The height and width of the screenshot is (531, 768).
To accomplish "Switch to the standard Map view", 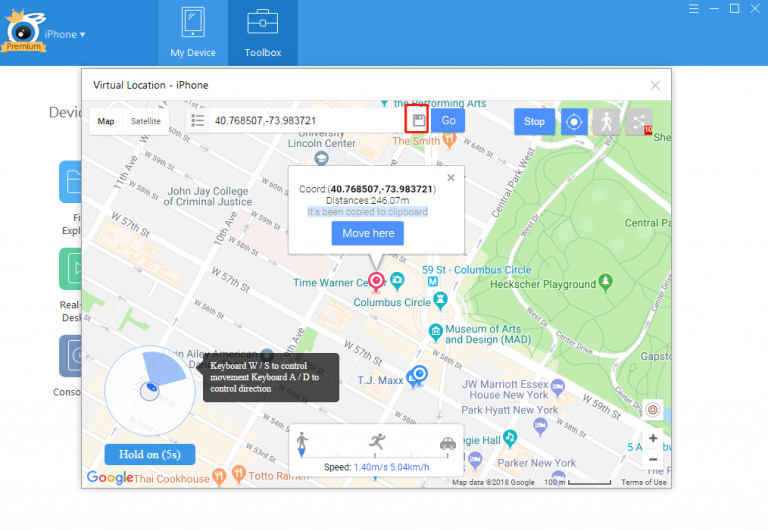I will tap(106, 121).
